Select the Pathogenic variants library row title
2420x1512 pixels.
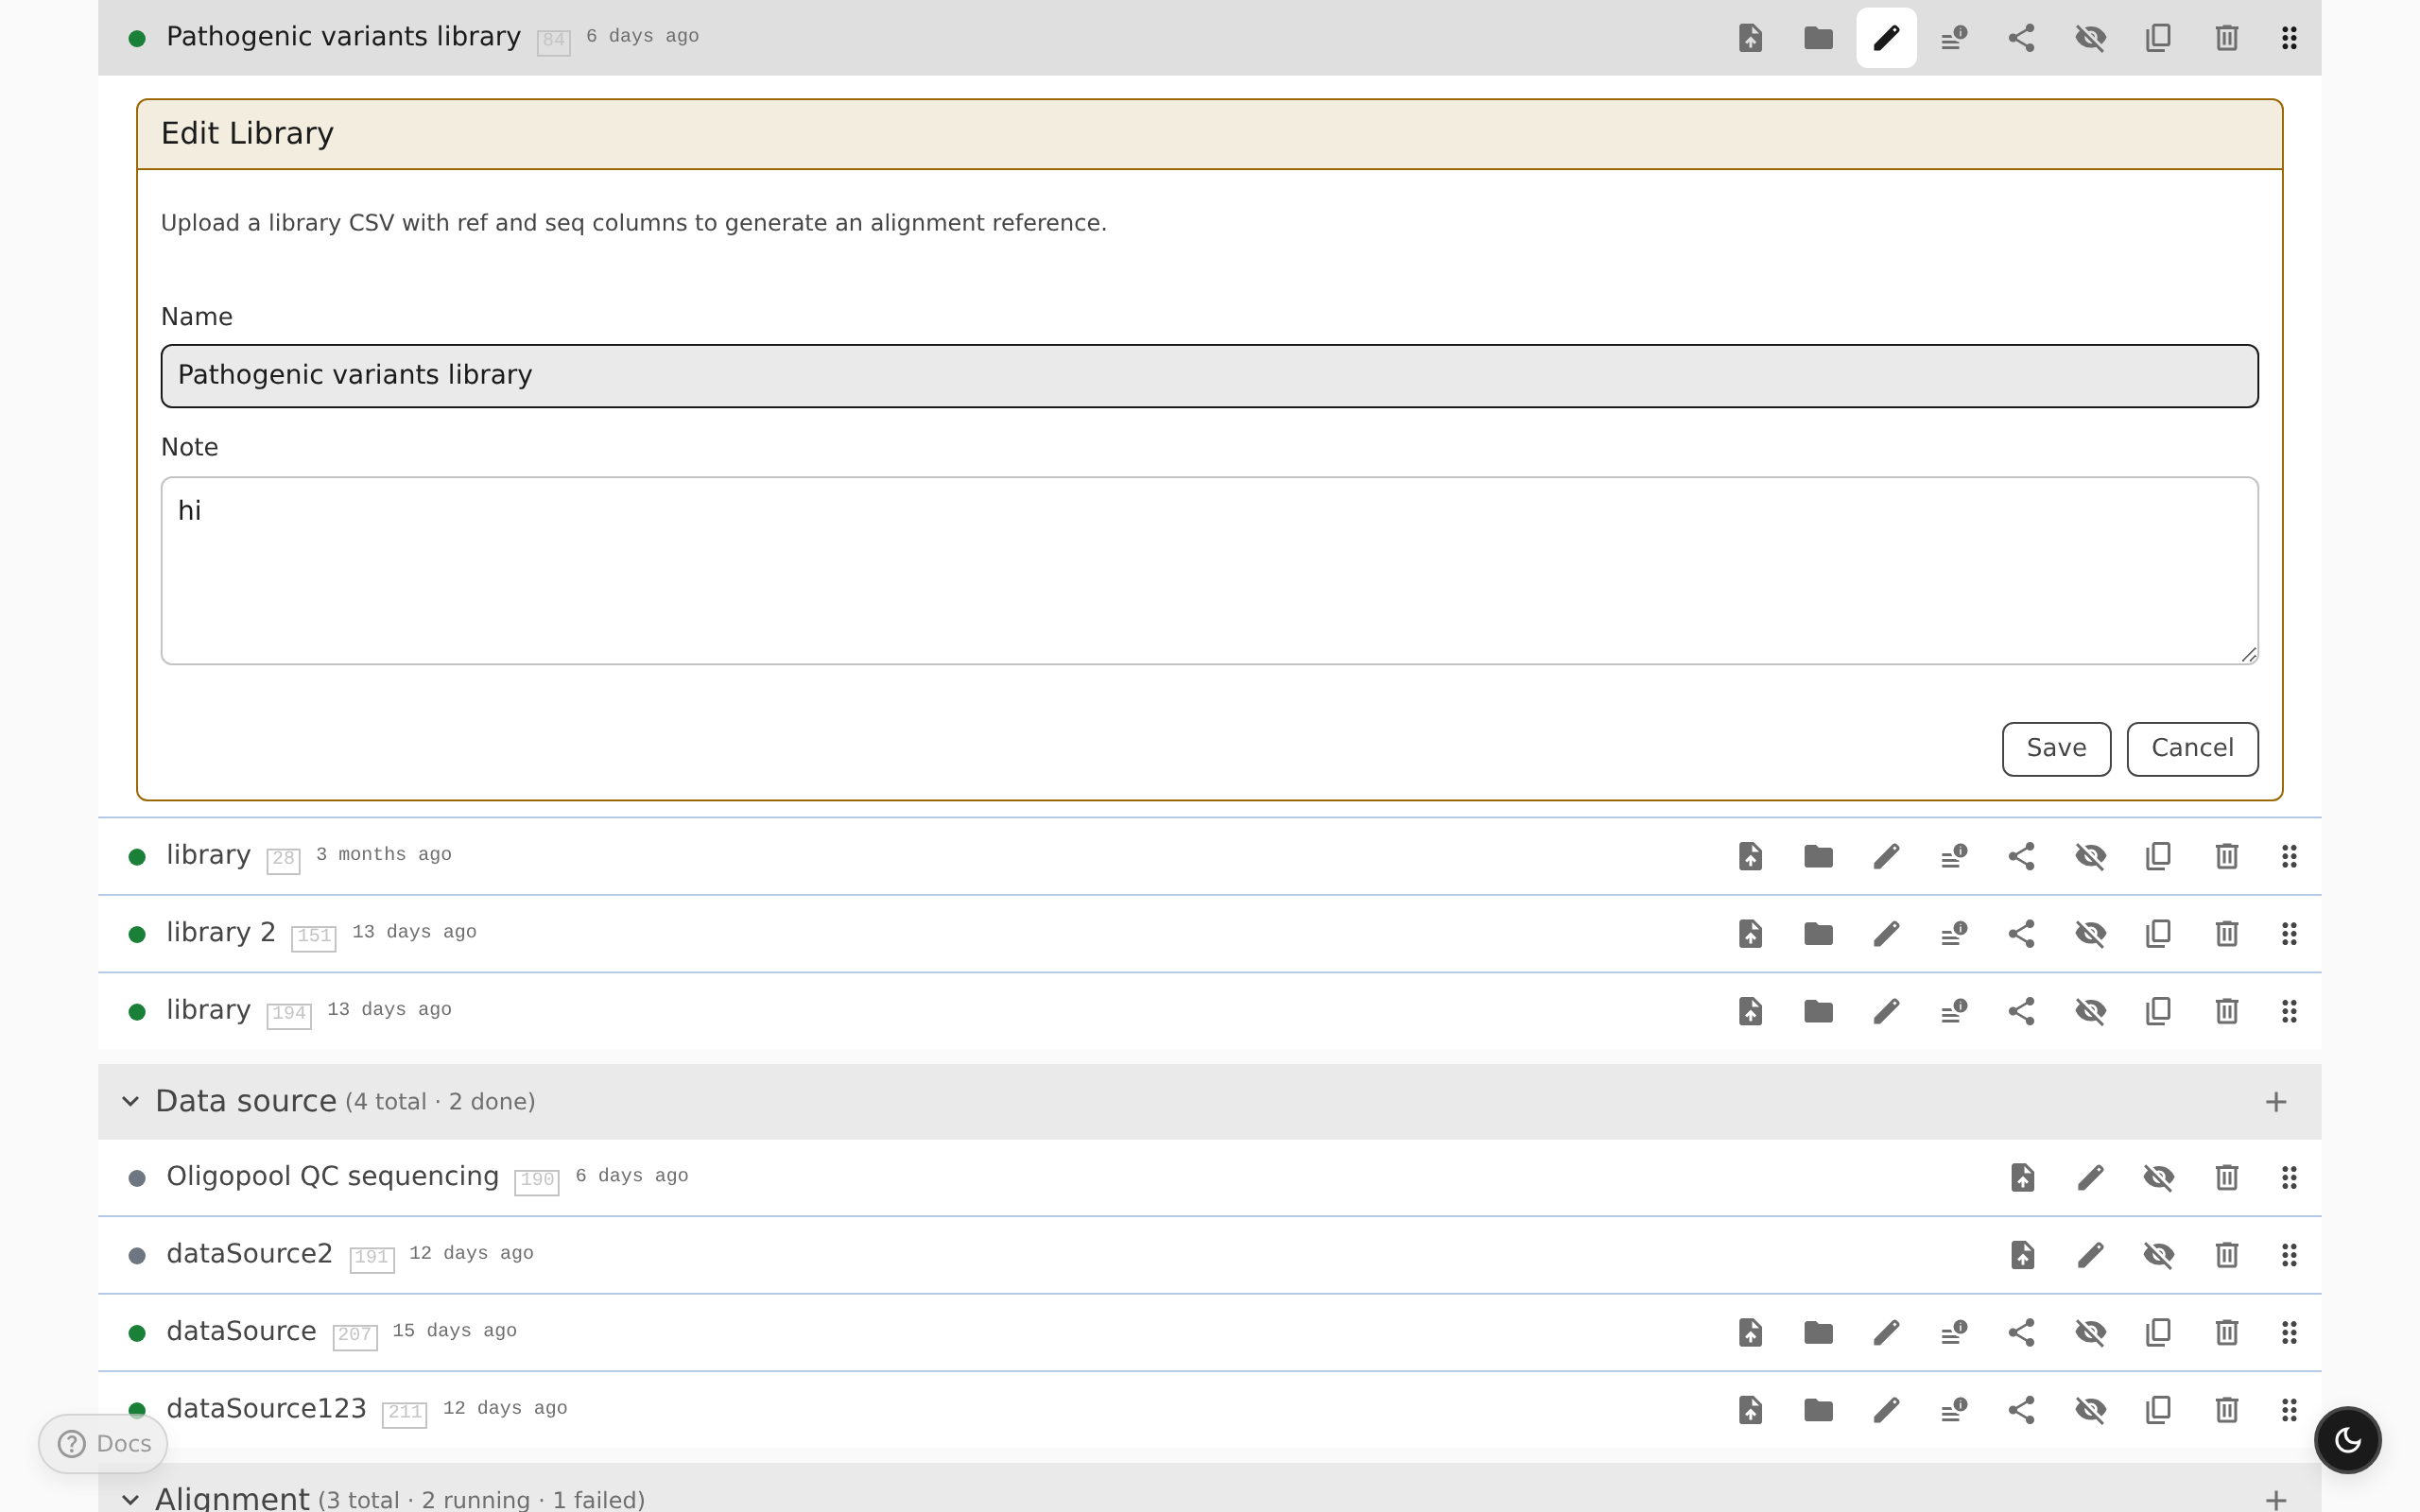coord(343,37)
